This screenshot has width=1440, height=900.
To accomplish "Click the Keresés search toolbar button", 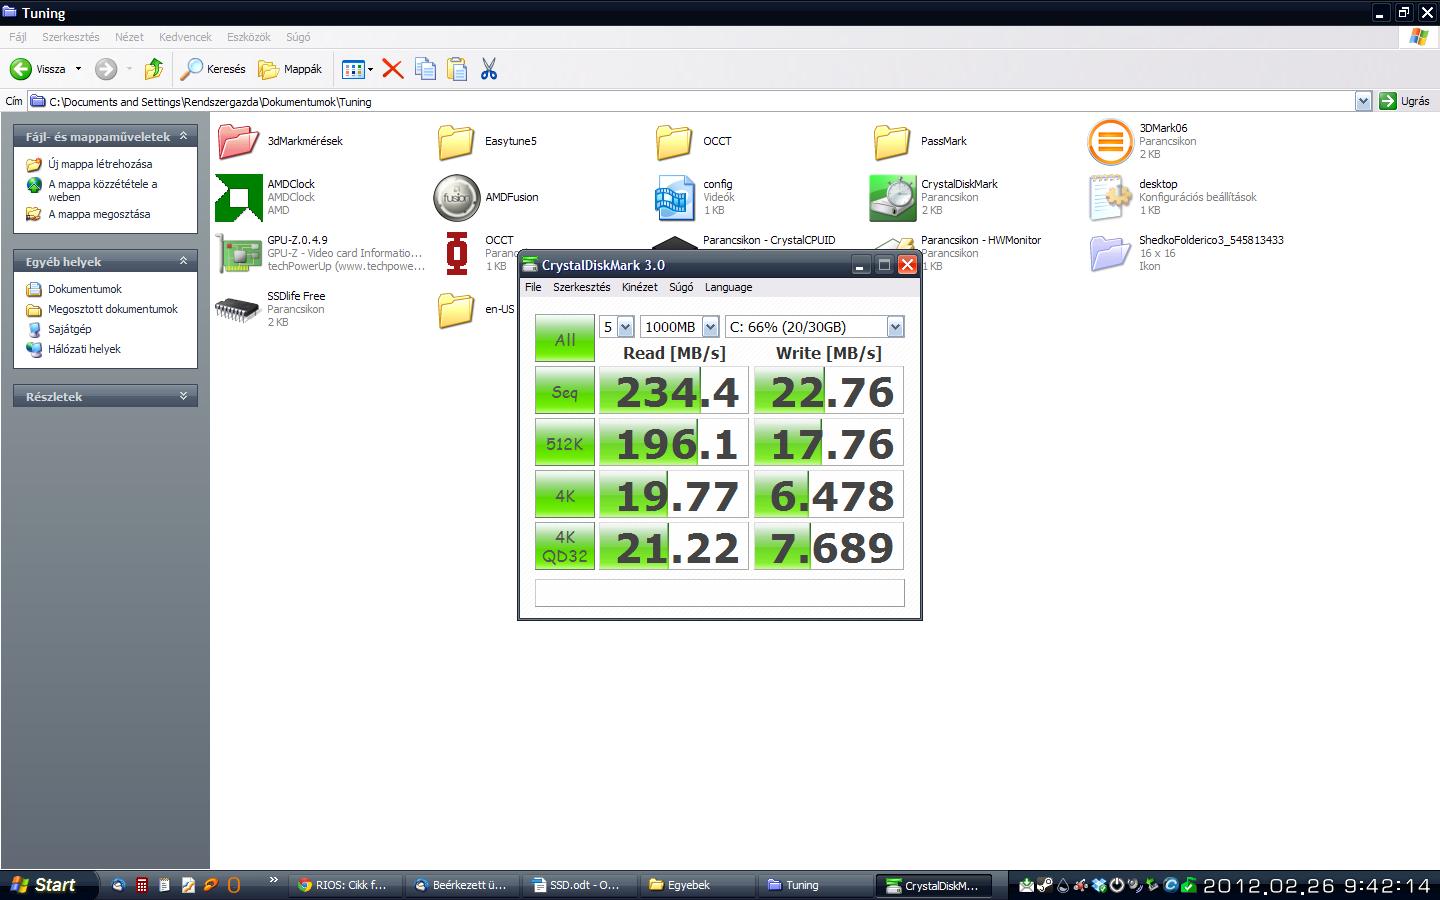I will tap(213, 69).
